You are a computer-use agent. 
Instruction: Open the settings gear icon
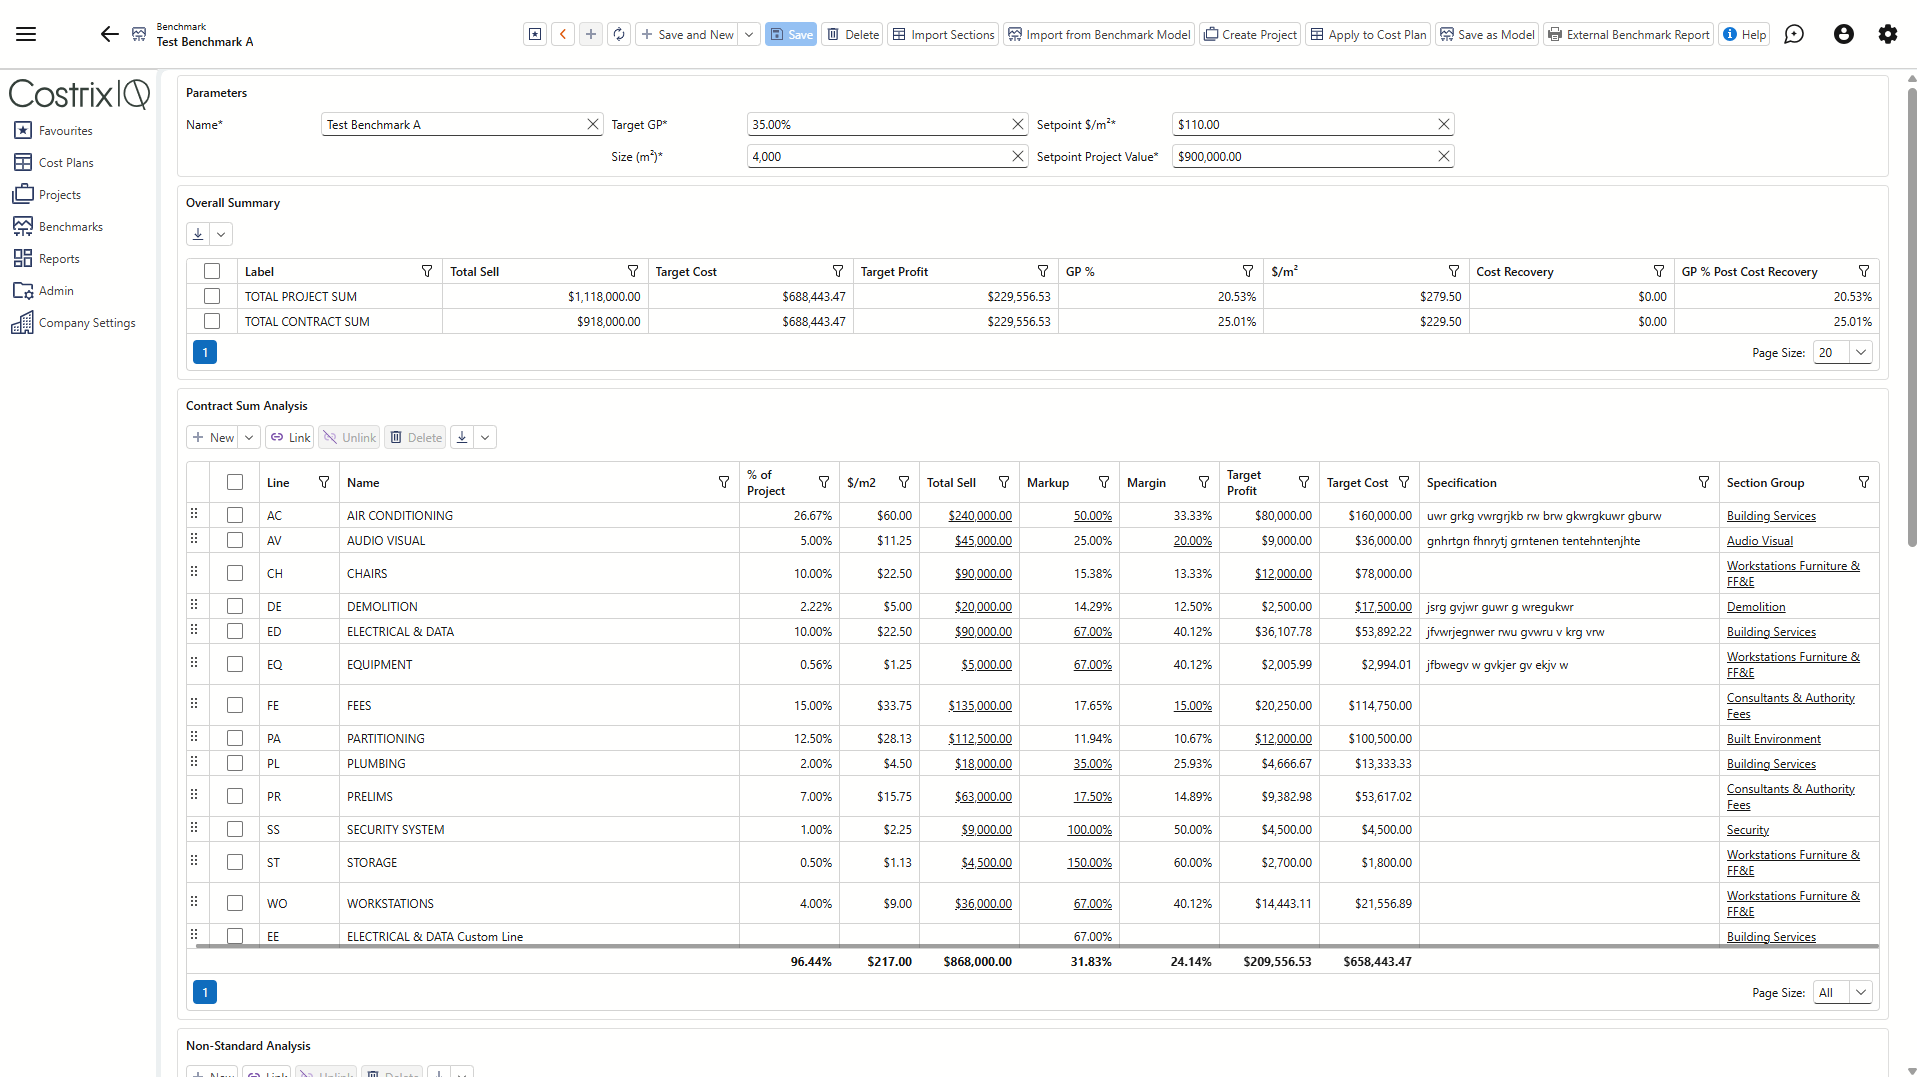(x=1888, y=34)
